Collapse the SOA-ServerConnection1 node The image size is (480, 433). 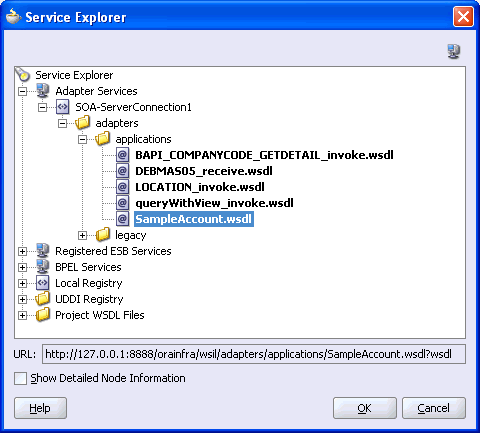click(42, 107)
